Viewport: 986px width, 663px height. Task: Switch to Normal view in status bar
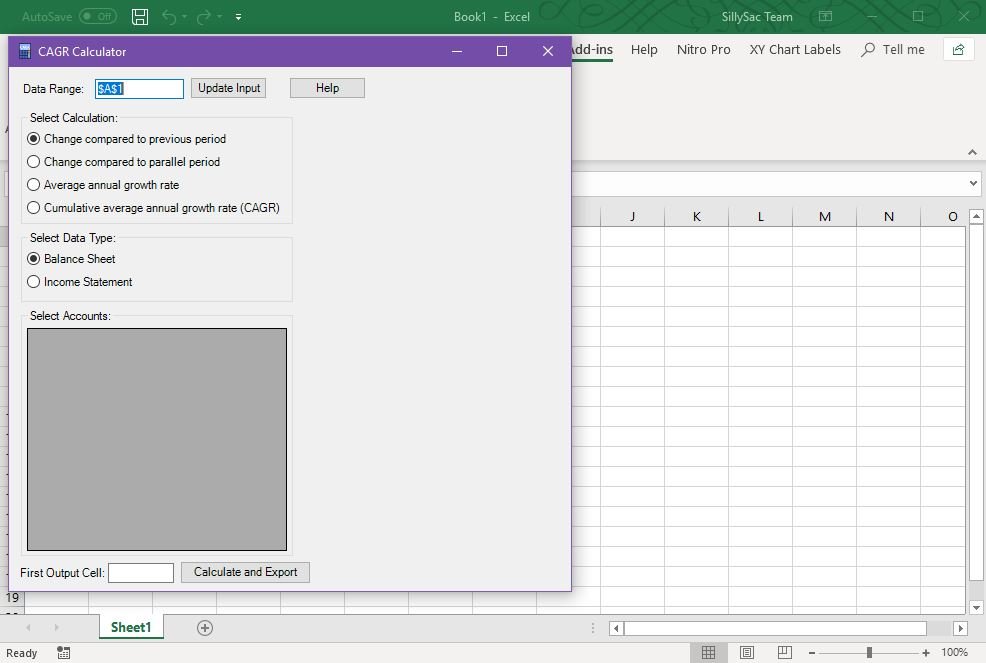708,652
